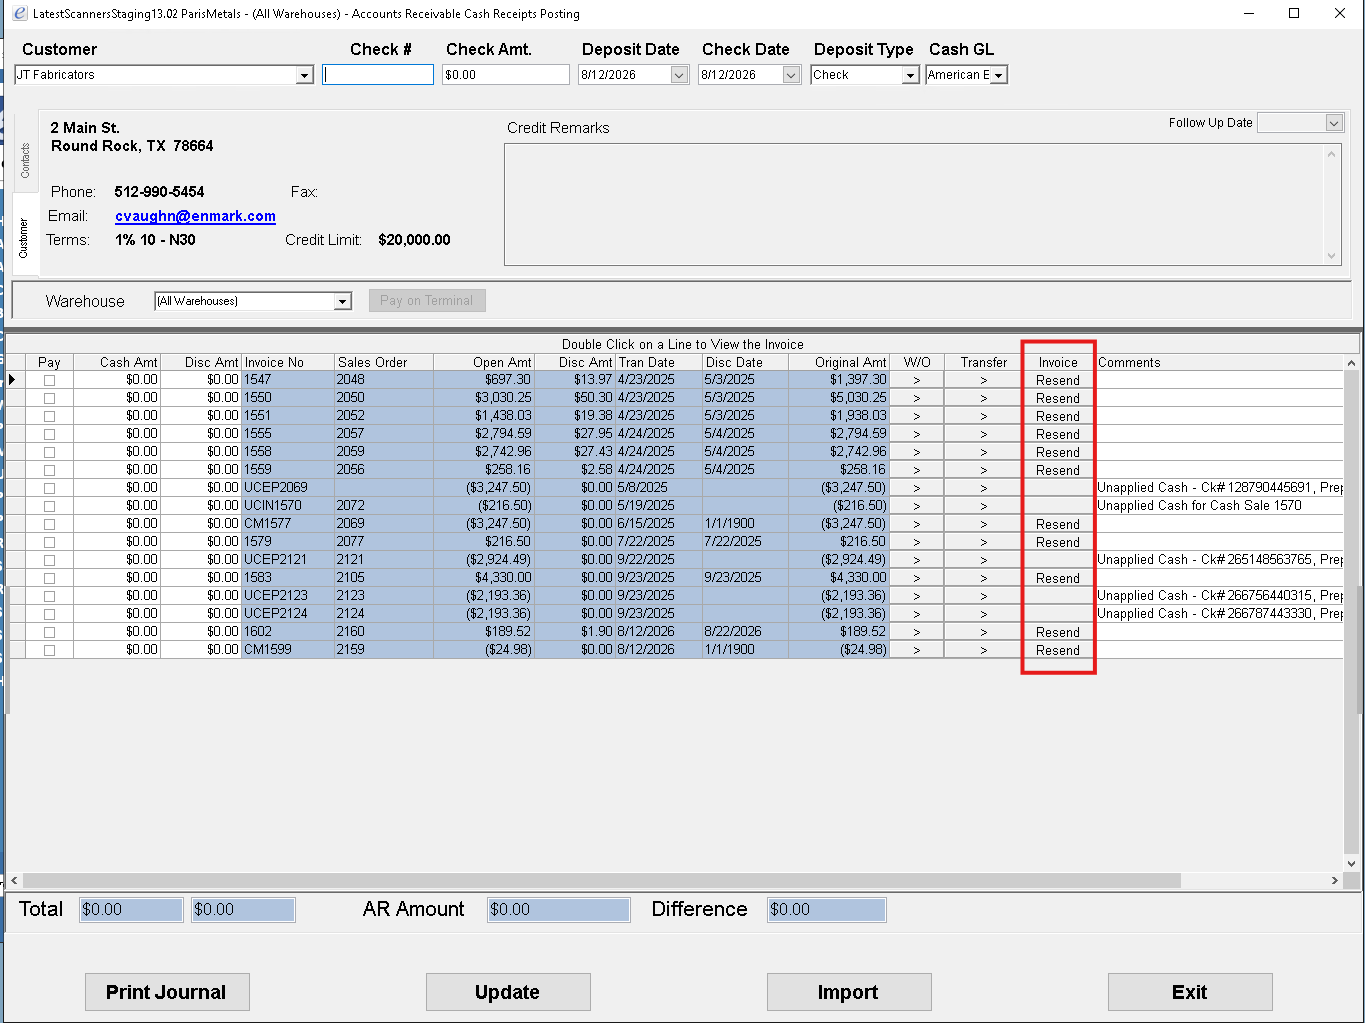This screenshot has height=1023, width=1365.
Task: Check Pay box for invoice 1555
Action: click(x=49, y=434)
